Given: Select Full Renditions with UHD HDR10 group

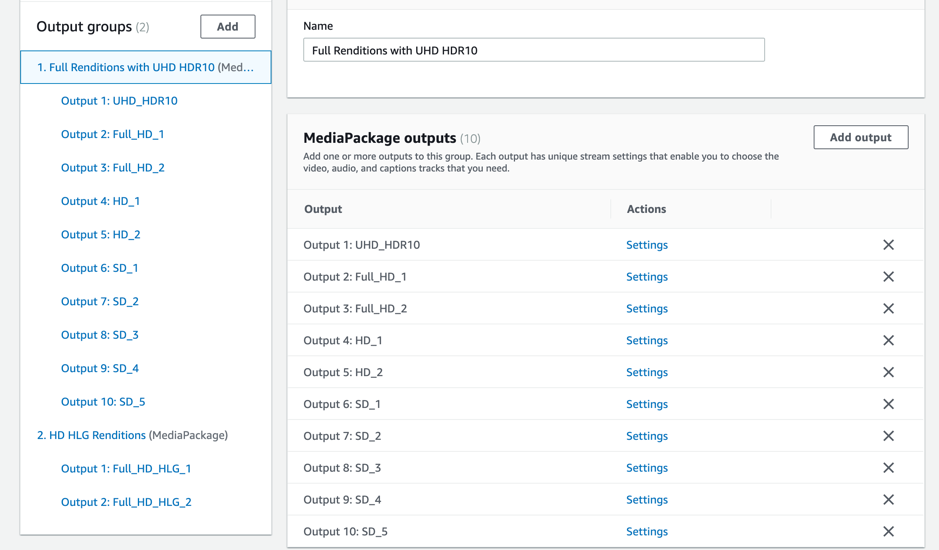Looking at the screenshot, I should (x=145, y=67).
